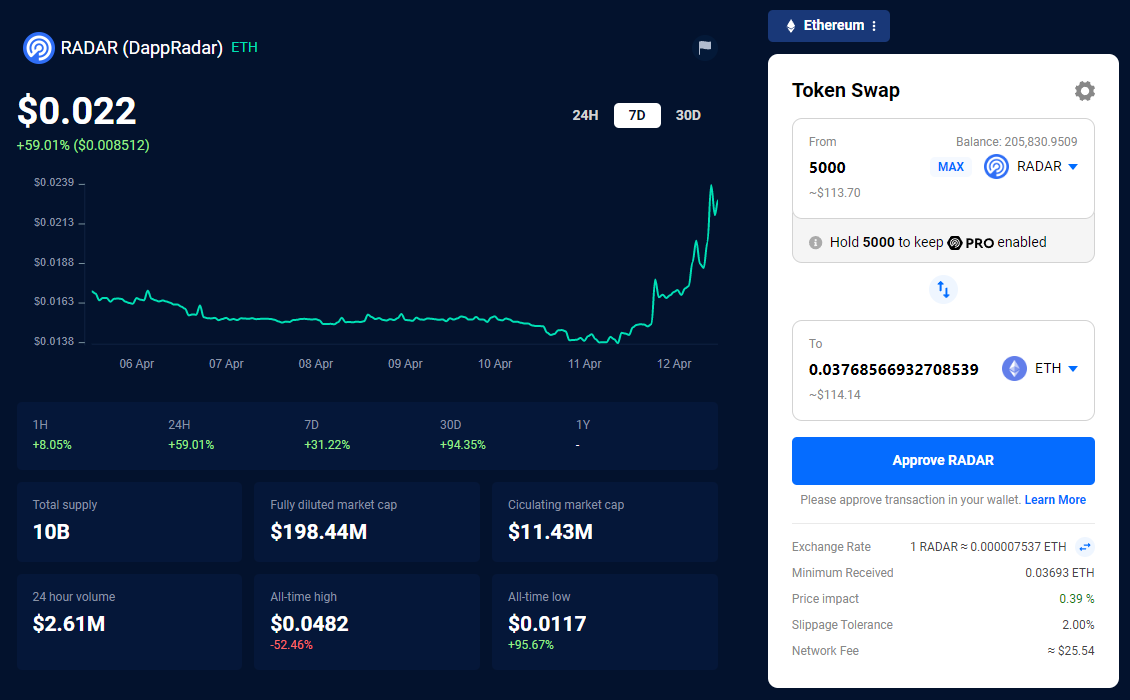1130x700 pixels.
Task: Click the 06 Apr chart axis label
Action: pyautogui.click(x=136, y=364)
